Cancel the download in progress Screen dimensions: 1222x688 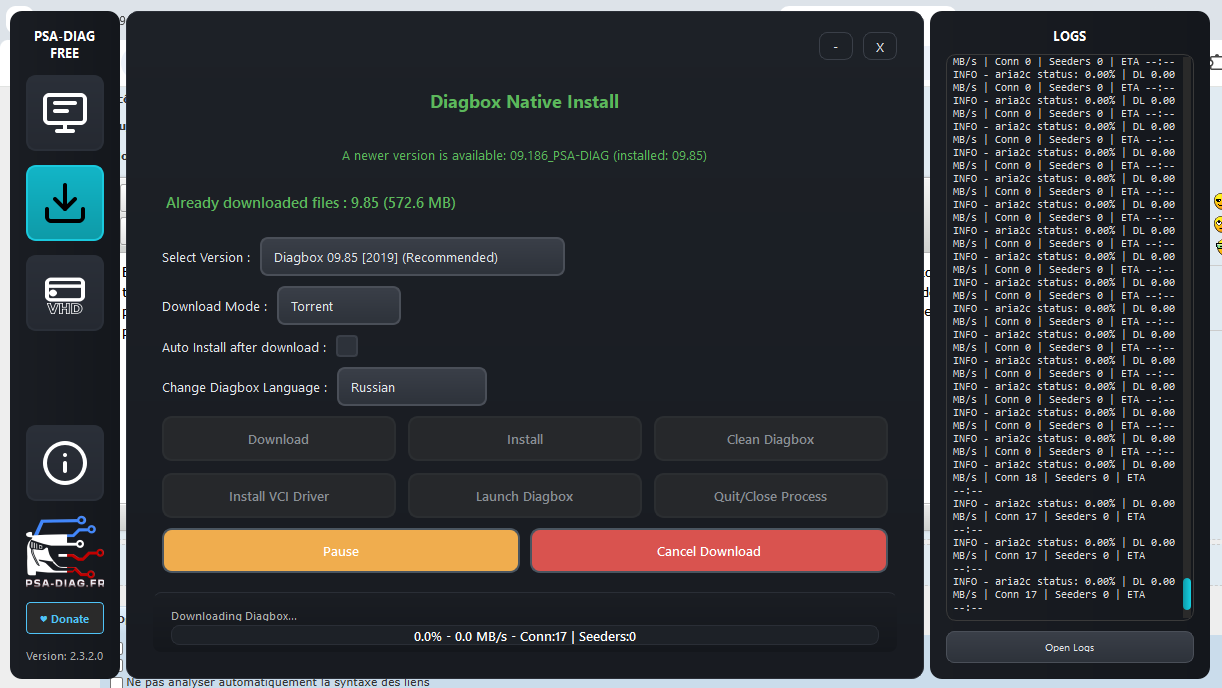709,551
